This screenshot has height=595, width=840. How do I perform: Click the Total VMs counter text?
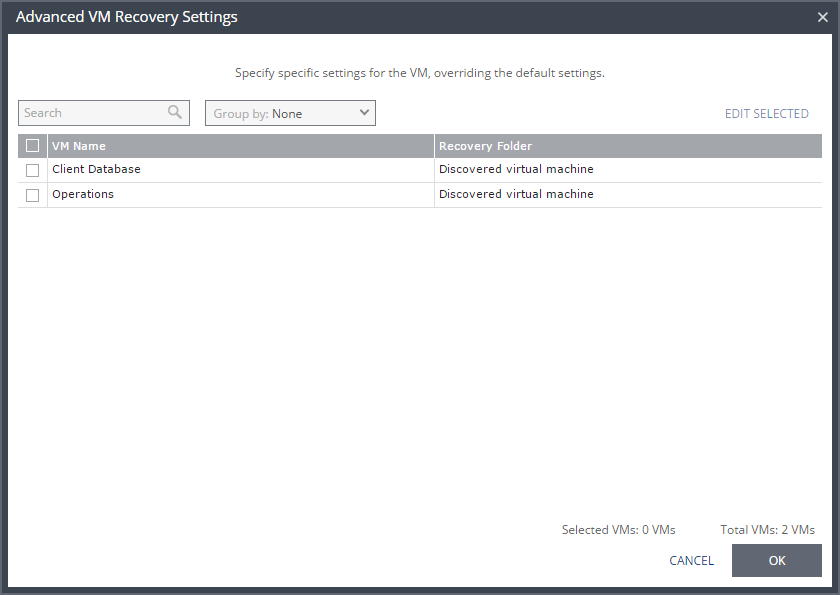pyautogui.click(x=767, y=530)
